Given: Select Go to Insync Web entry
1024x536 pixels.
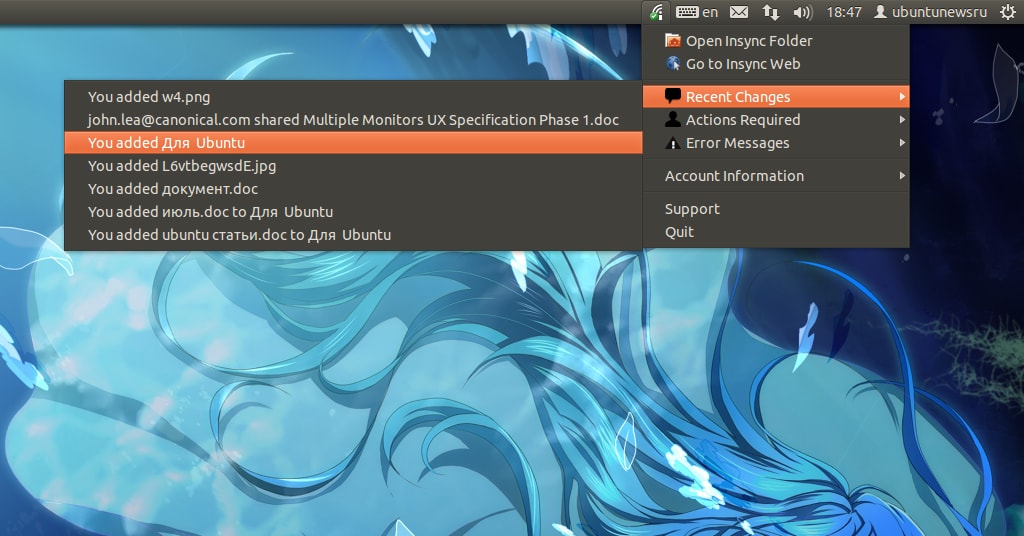Looking at the screenshot, I should click(x=776, y=64).
